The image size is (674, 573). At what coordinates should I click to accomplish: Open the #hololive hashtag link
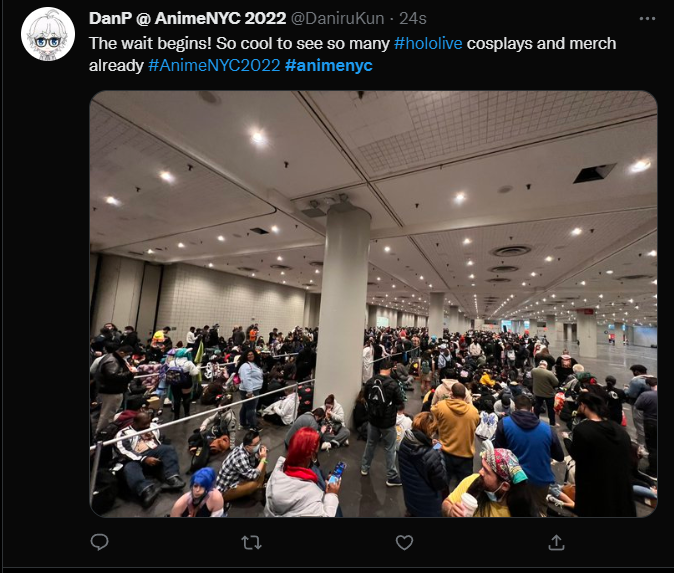[428, 43]
